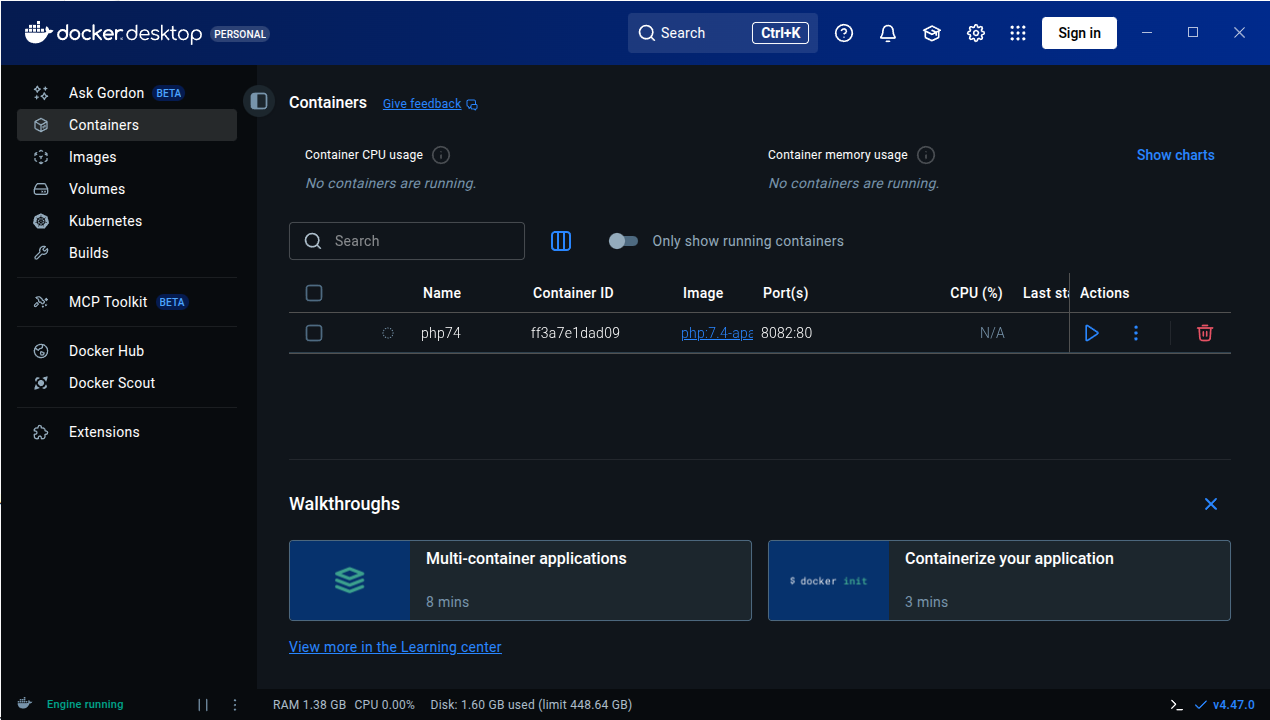Start the php74 container

coord(1091,333)
